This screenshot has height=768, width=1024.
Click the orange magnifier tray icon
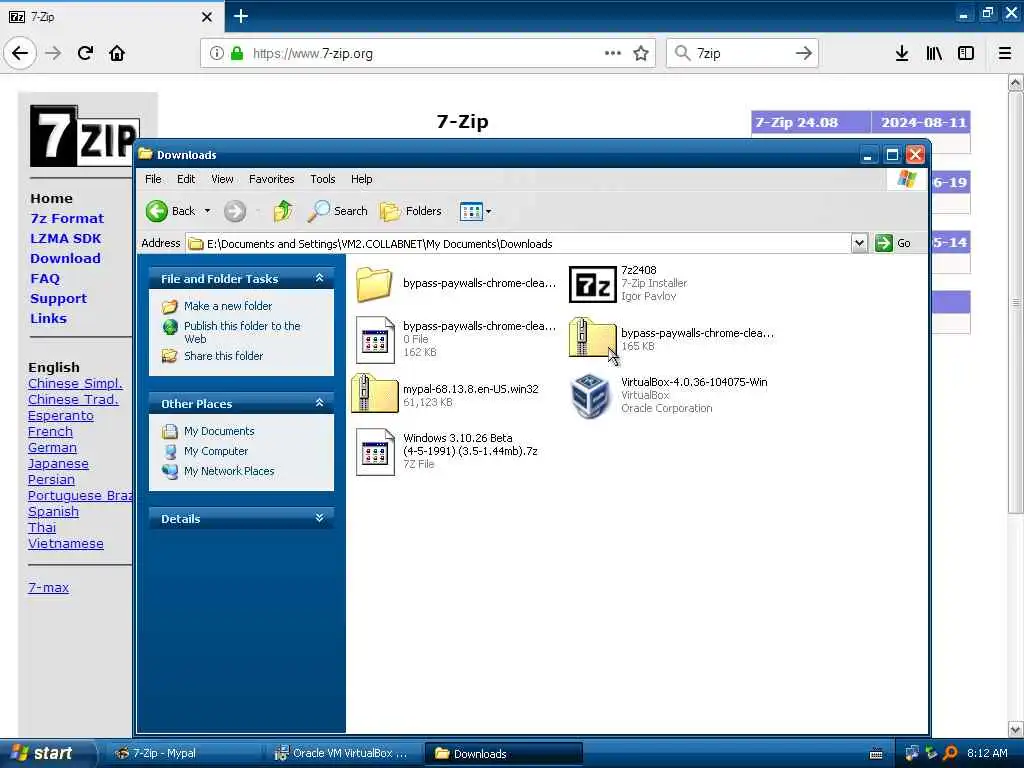click(950, 753)
